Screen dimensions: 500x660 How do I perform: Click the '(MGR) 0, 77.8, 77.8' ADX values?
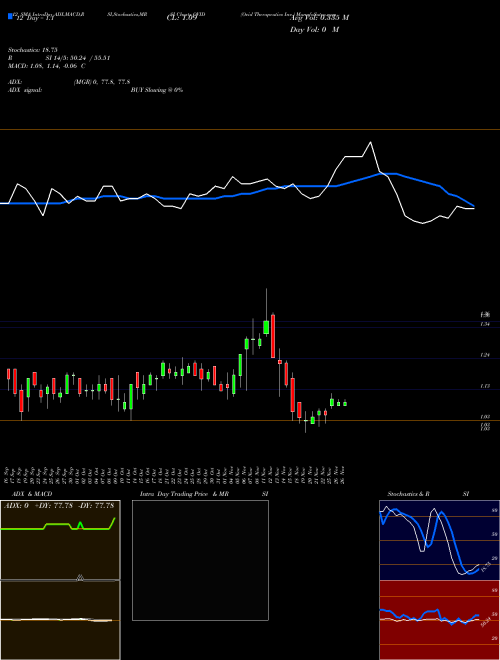coord(102,82)
